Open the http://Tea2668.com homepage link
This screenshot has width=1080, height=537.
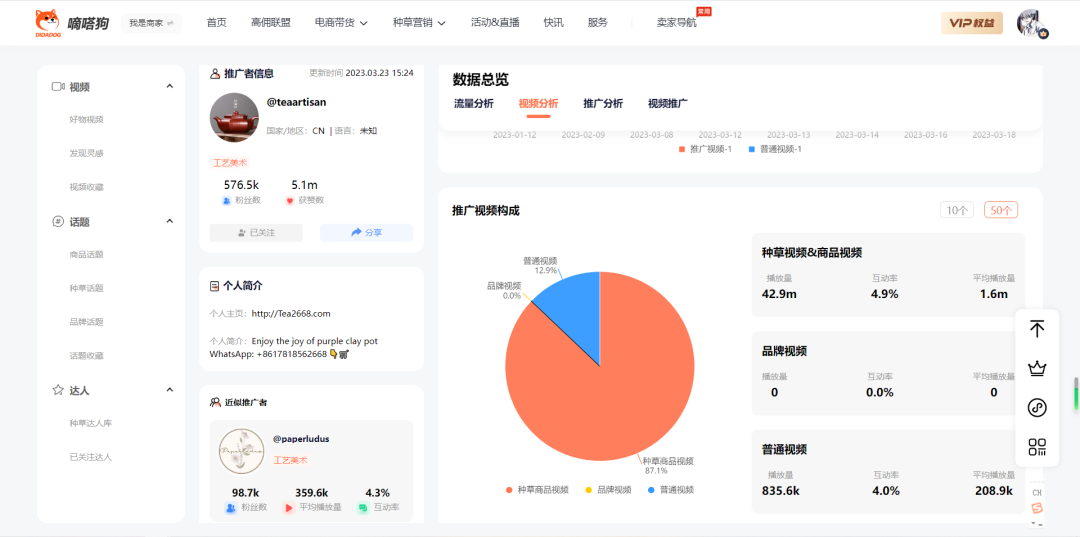click(x=291, y=314)
